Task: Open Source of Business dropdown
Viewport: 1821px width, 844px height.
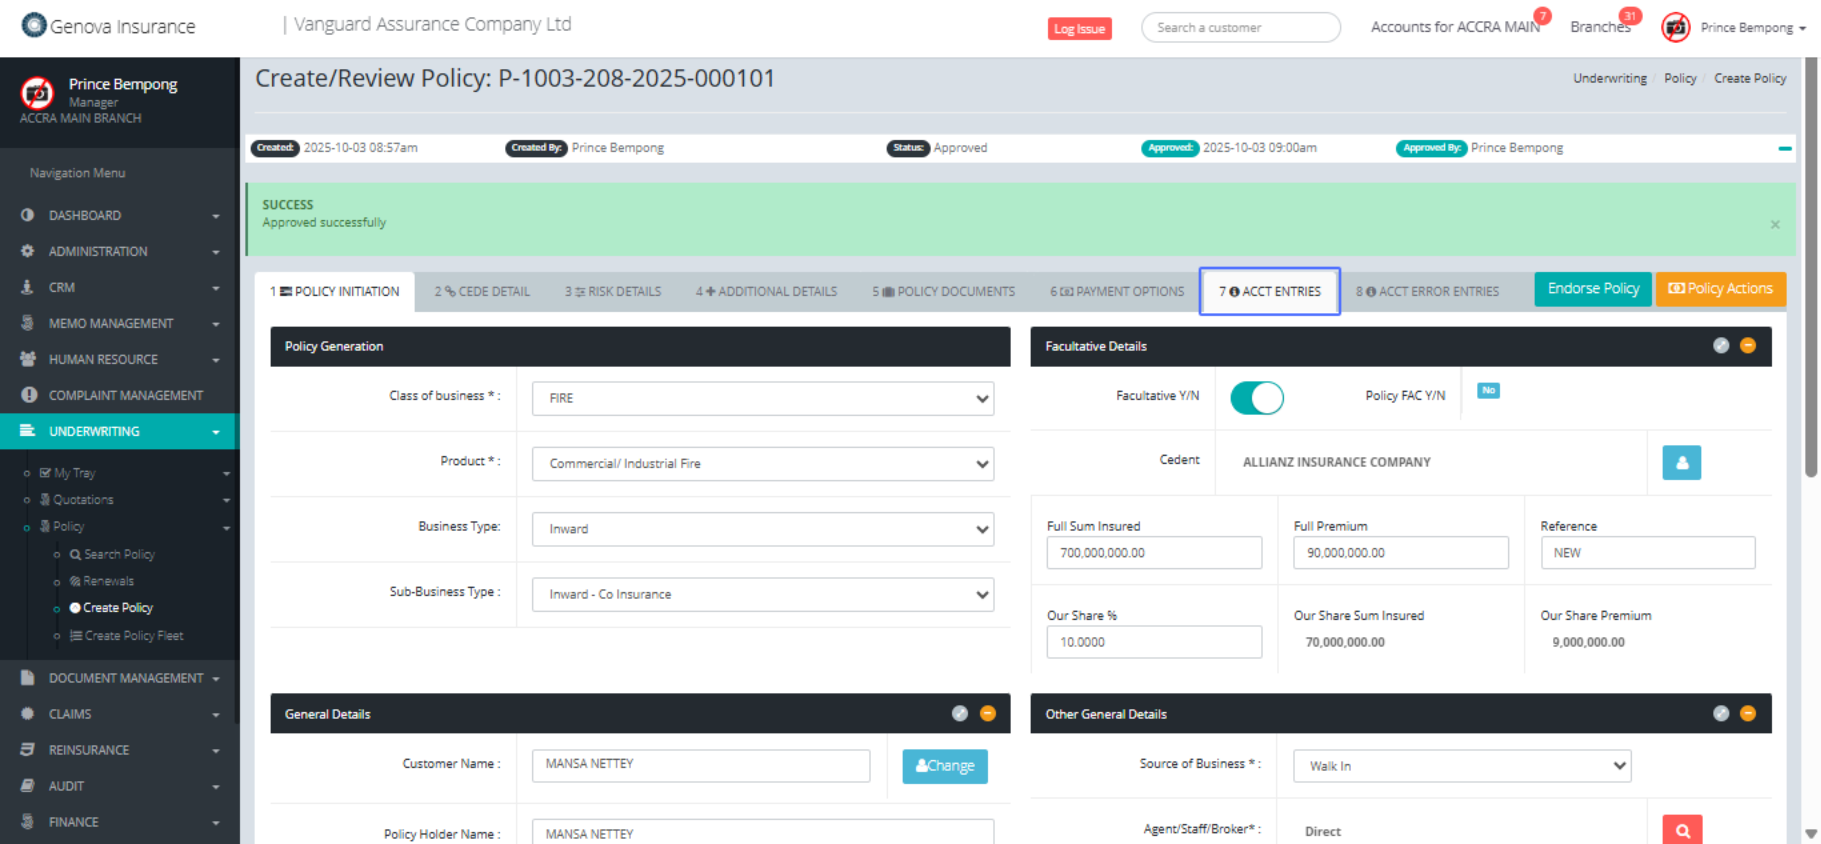Action: (x=1461, y=766)
